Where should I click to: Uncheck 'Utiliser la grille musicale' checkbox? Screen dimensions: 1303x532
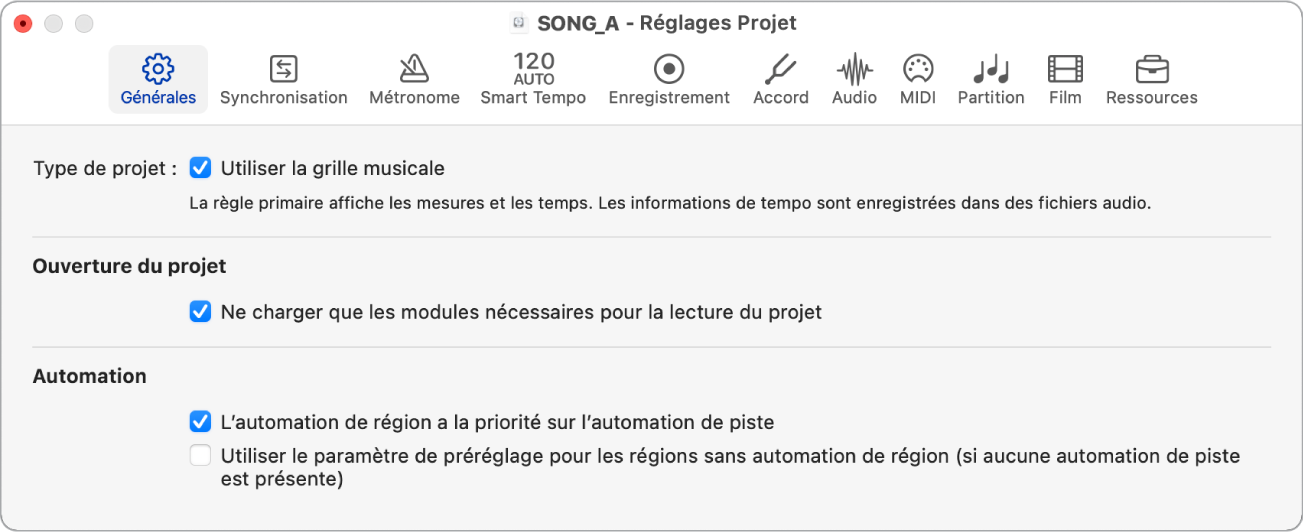(200, 168)
